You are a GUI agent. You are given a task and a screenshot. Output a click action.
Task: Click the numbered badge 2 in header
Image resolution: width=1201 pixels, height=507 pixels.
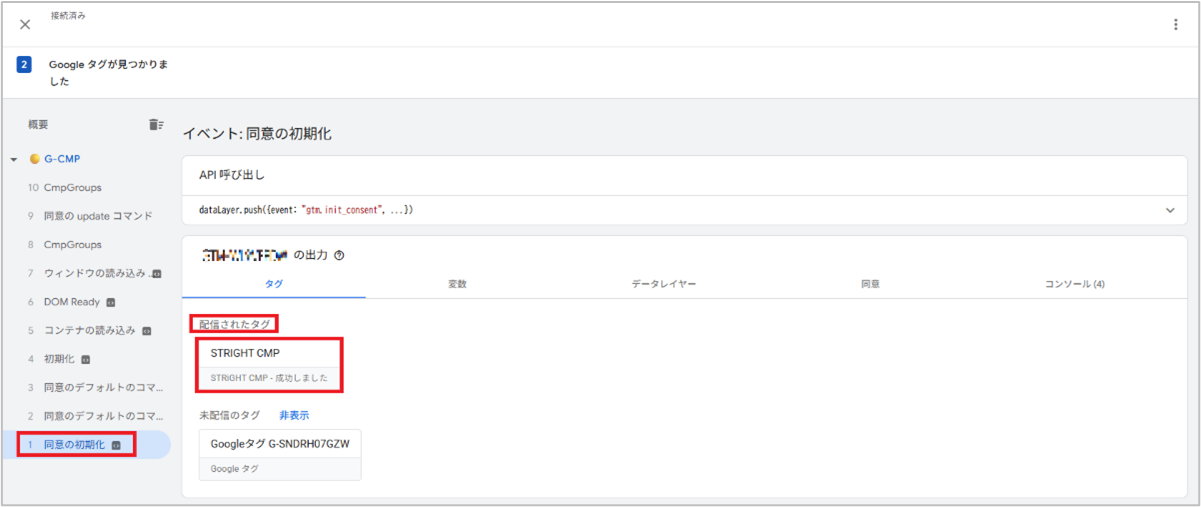[25, 64]
